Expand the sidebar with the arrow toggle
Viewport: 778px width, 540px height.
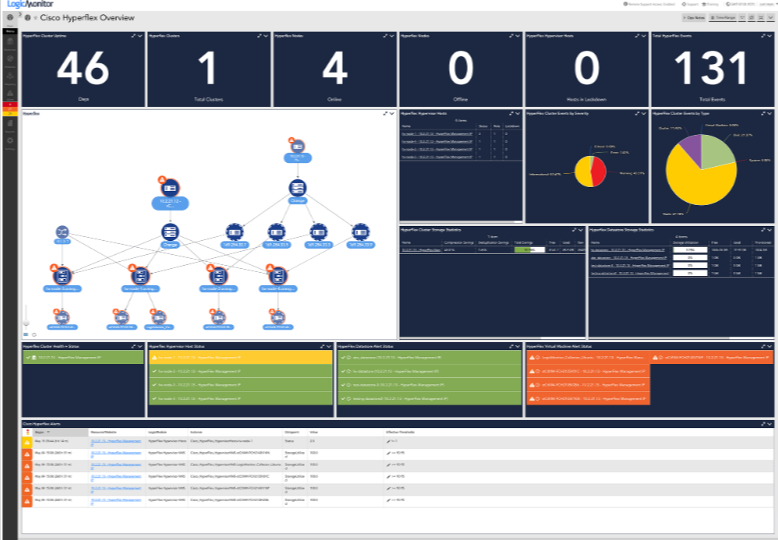pyautogui.click(x=20, y=14)
